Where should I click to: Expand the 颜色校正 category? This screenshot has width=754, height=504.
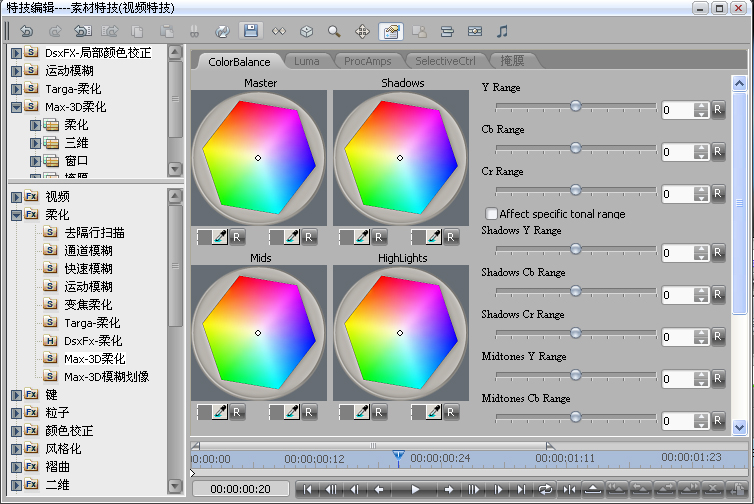(x=17, y=430)
